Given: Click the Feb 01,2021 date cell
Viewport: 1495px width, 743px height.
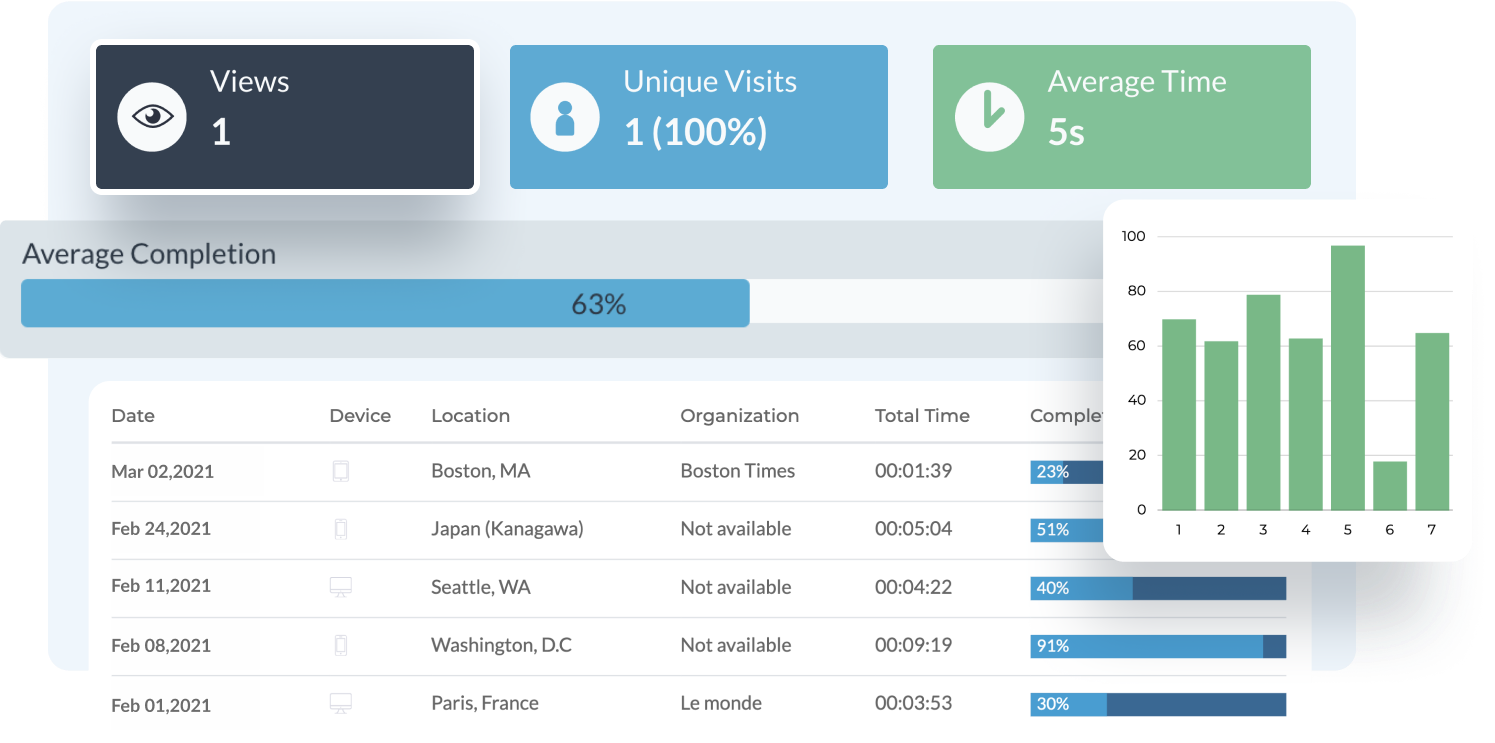Looking at the screenshot, I should (x=161, y=705).
